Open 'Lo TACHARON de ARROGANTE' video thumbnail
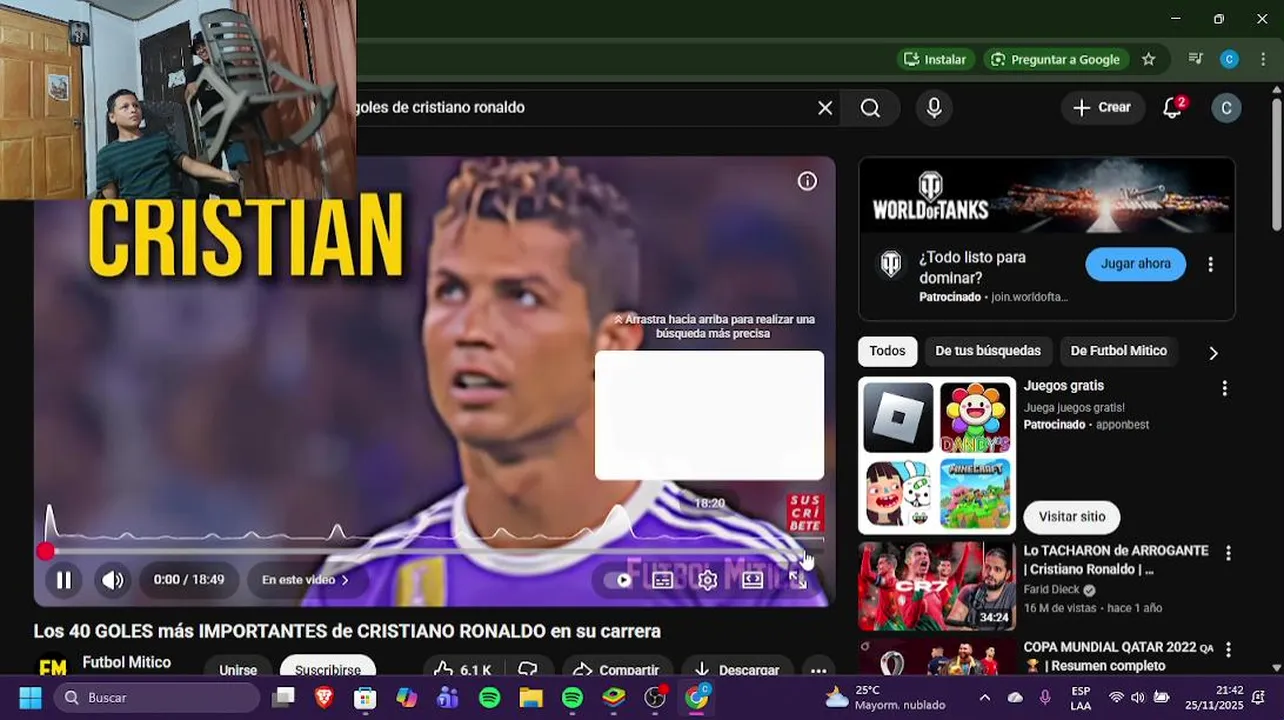The image size is (1284, 720). tap(937, 586)
